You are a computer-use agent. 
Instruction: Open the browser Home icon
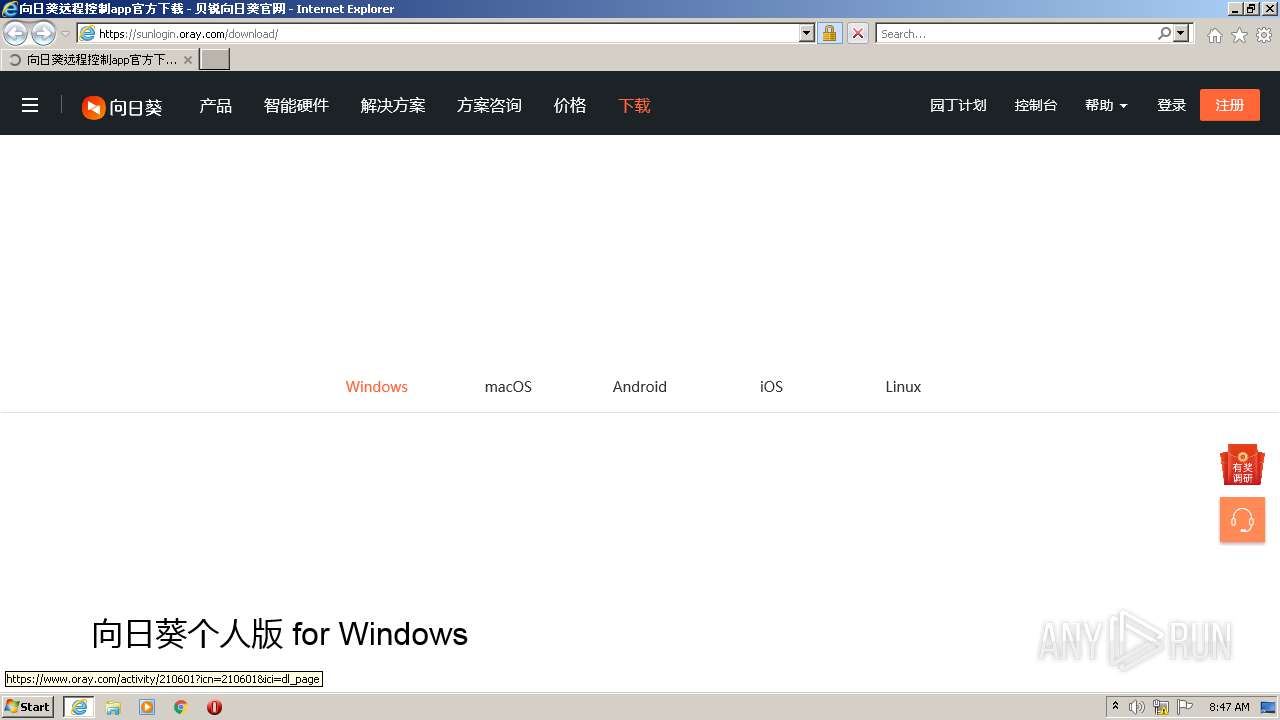(1214, 35)
